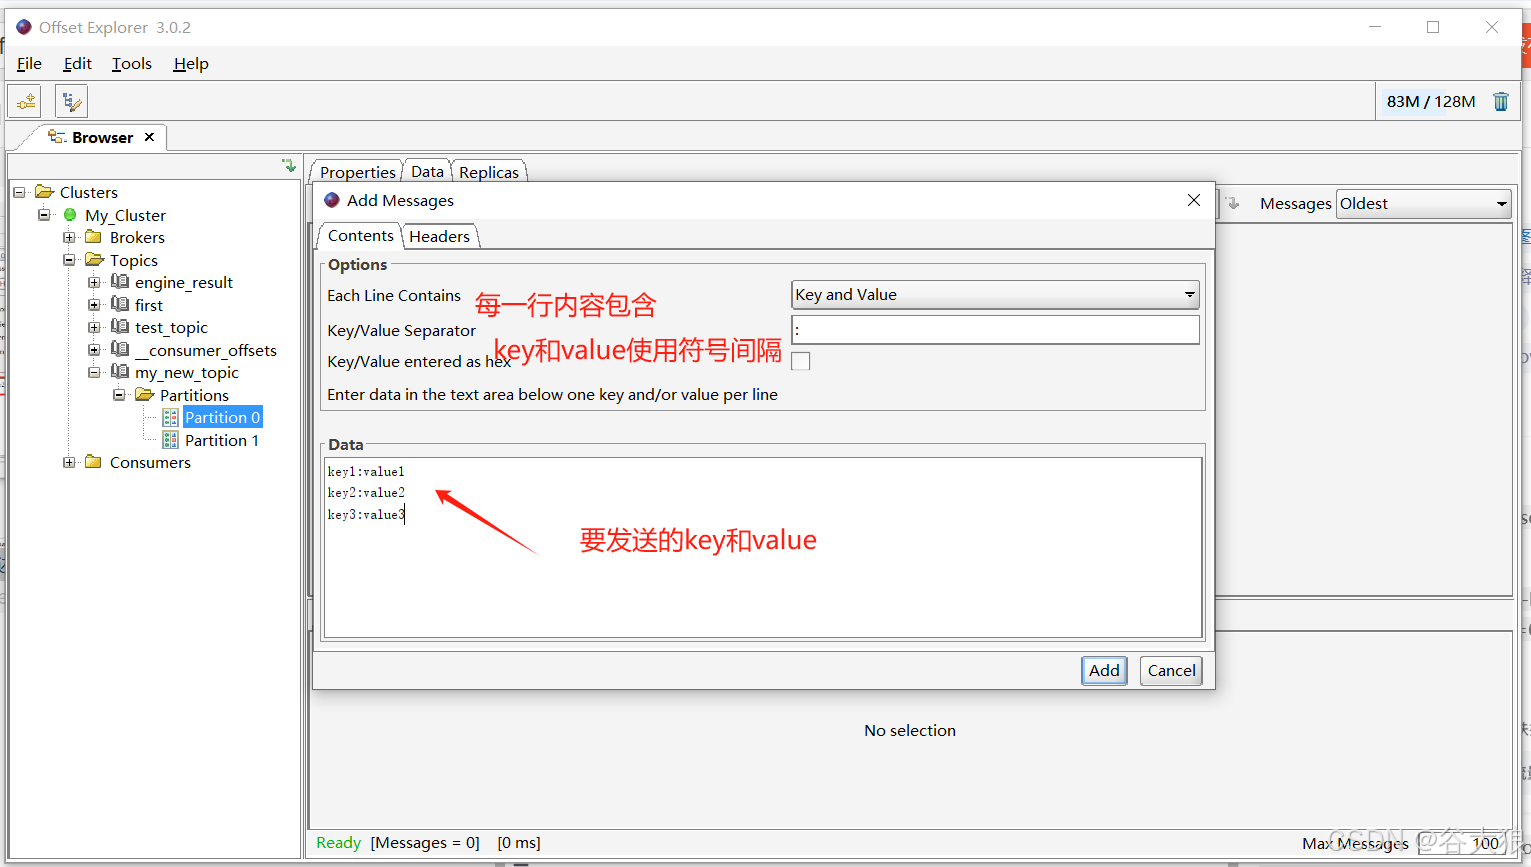Open the Each Line Contains dropdown
Viewport: 1531px width, 867px height.
(x=1189, y=295)
